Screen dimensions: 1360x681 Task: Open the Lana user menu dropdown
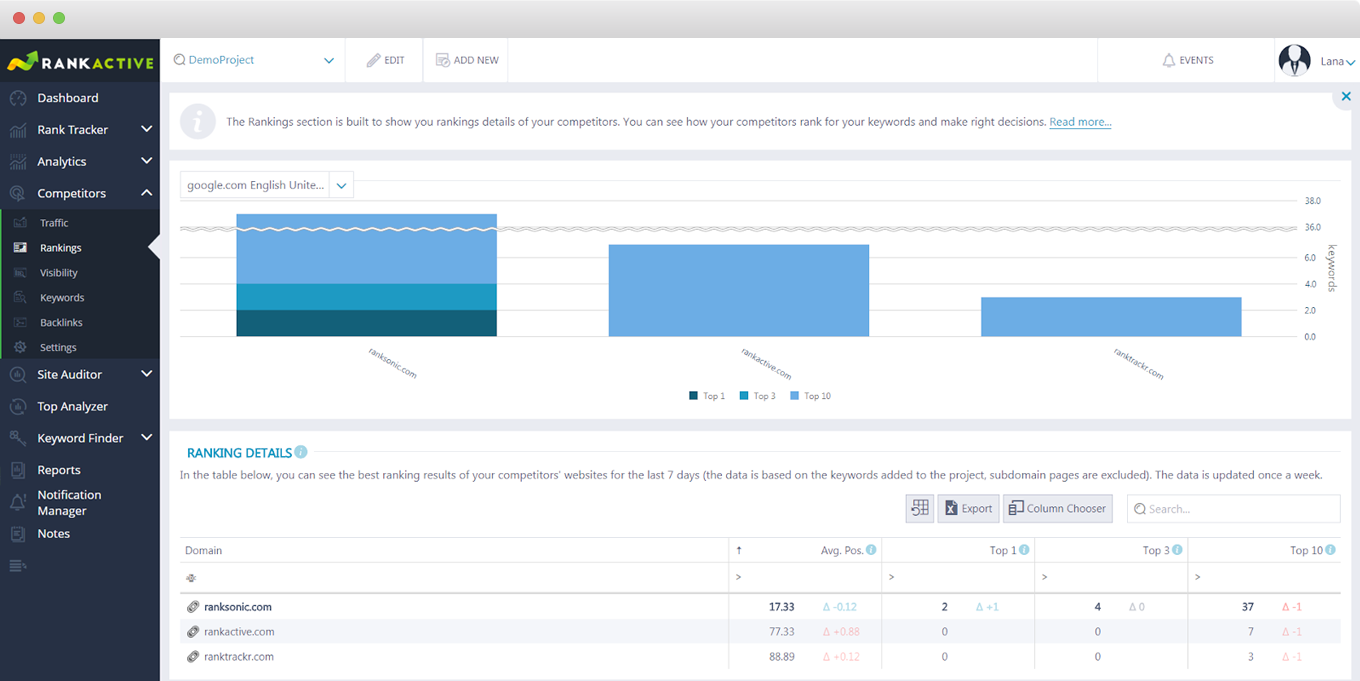(x=1338, y=62)
